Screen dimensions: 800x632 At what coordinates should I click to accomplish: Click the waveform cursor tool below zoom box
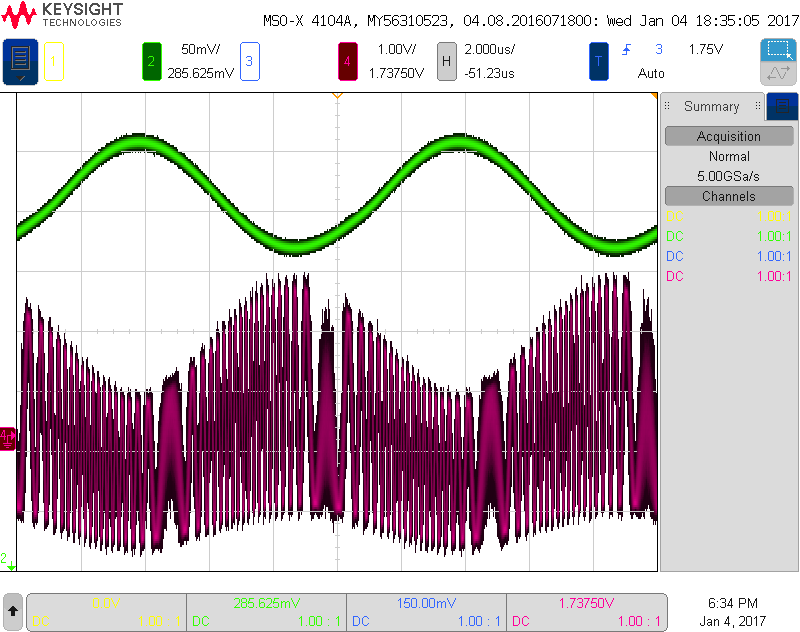pos(778,73)
